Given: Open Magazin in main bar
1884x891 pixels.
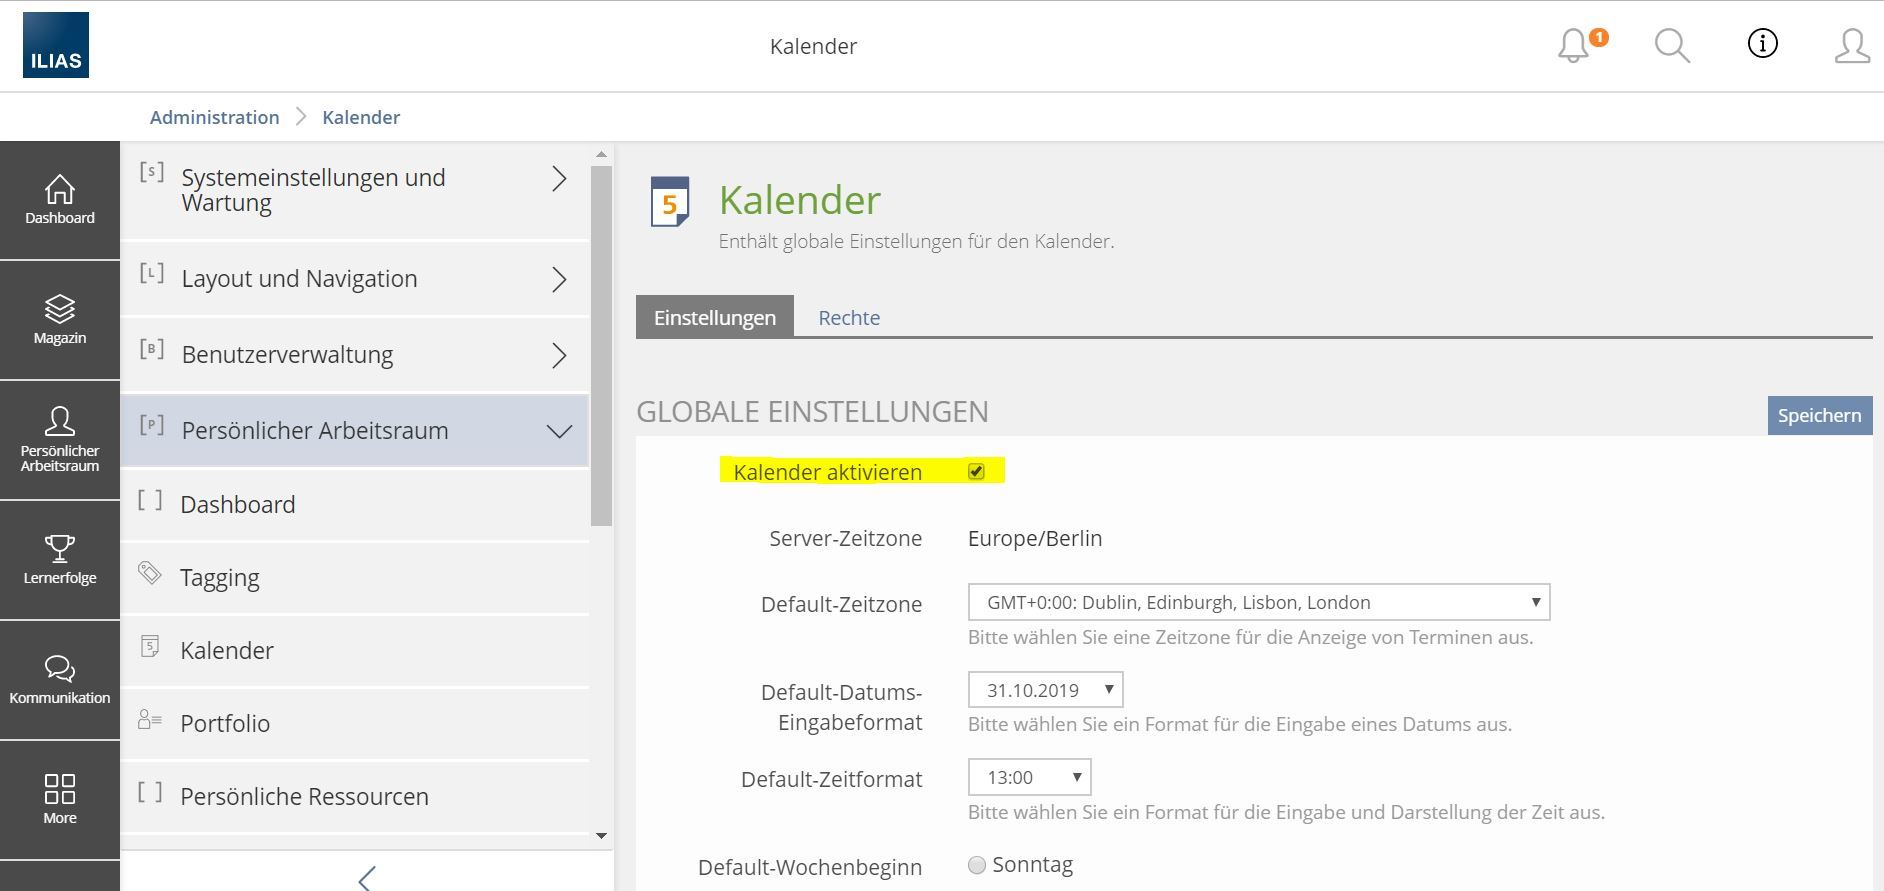Looking at the screenshot, I should [x=60, y=320].
